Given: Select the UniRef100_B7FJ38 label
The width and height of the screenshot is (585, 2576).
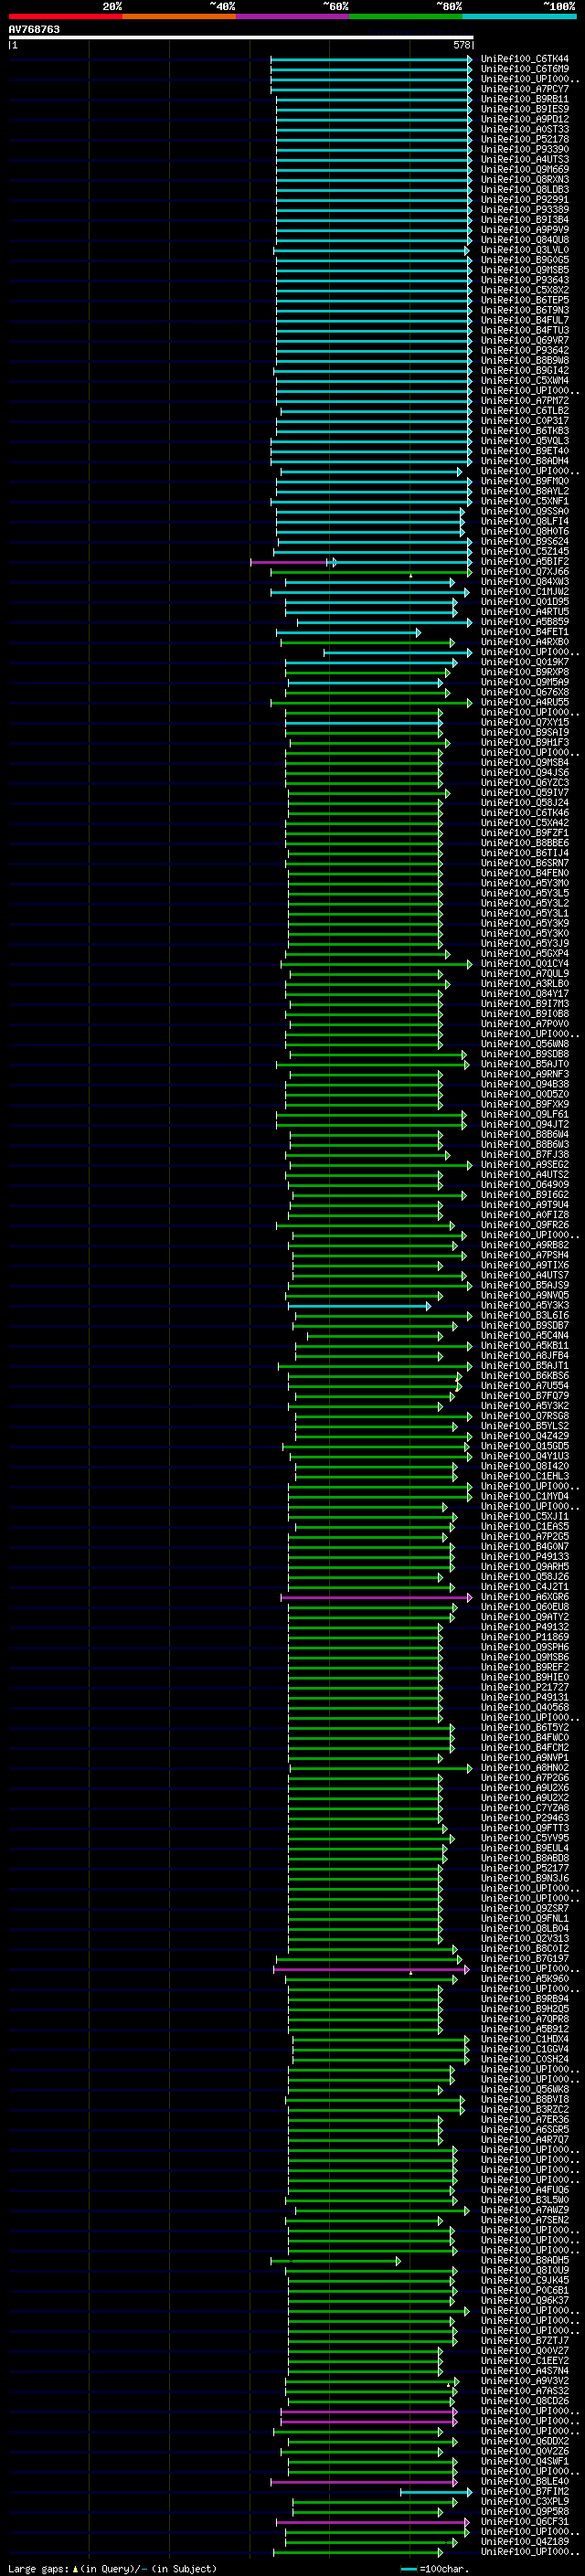Looking at the screenshot, I should (x=525, y=1155).
